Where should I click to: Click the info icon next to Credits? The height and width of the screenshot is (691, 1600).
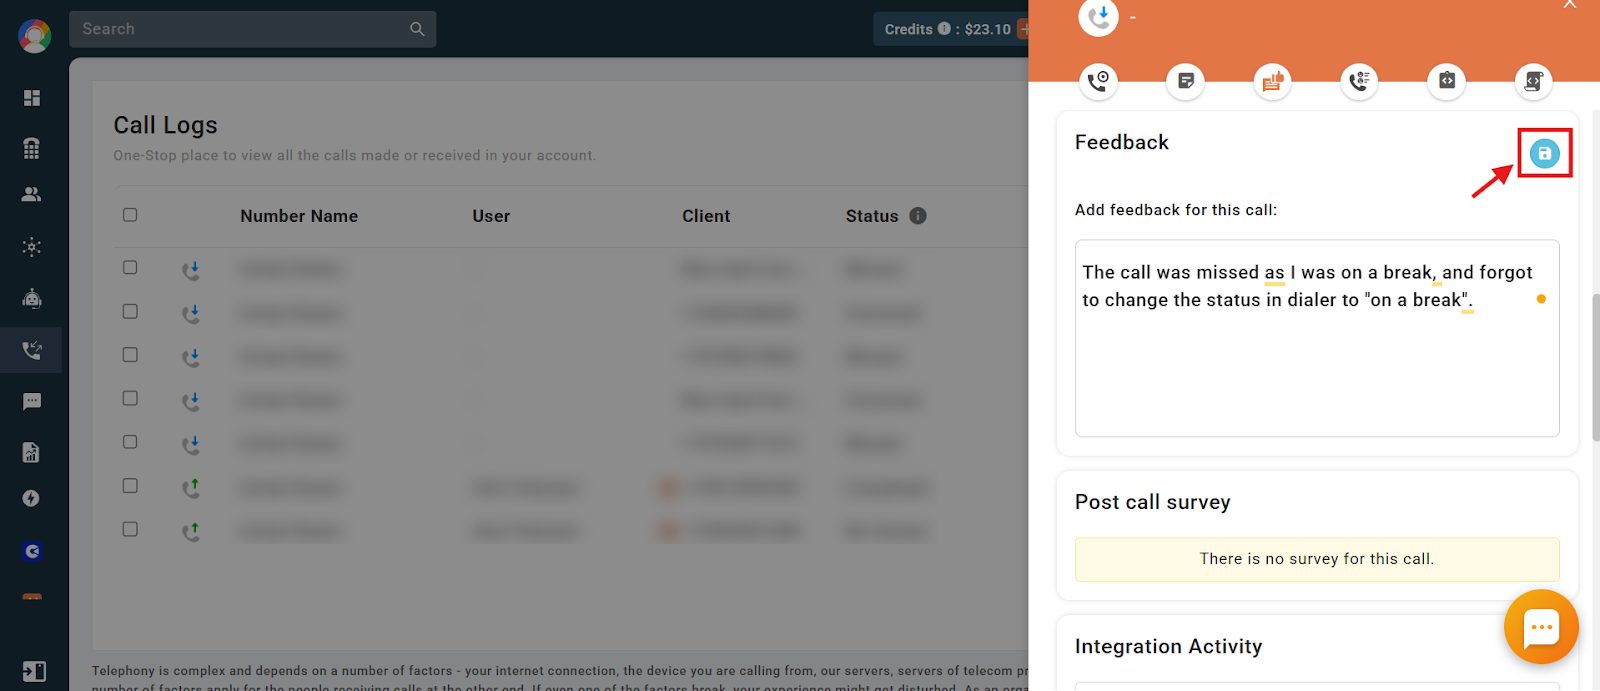click(x=944, y=29)
